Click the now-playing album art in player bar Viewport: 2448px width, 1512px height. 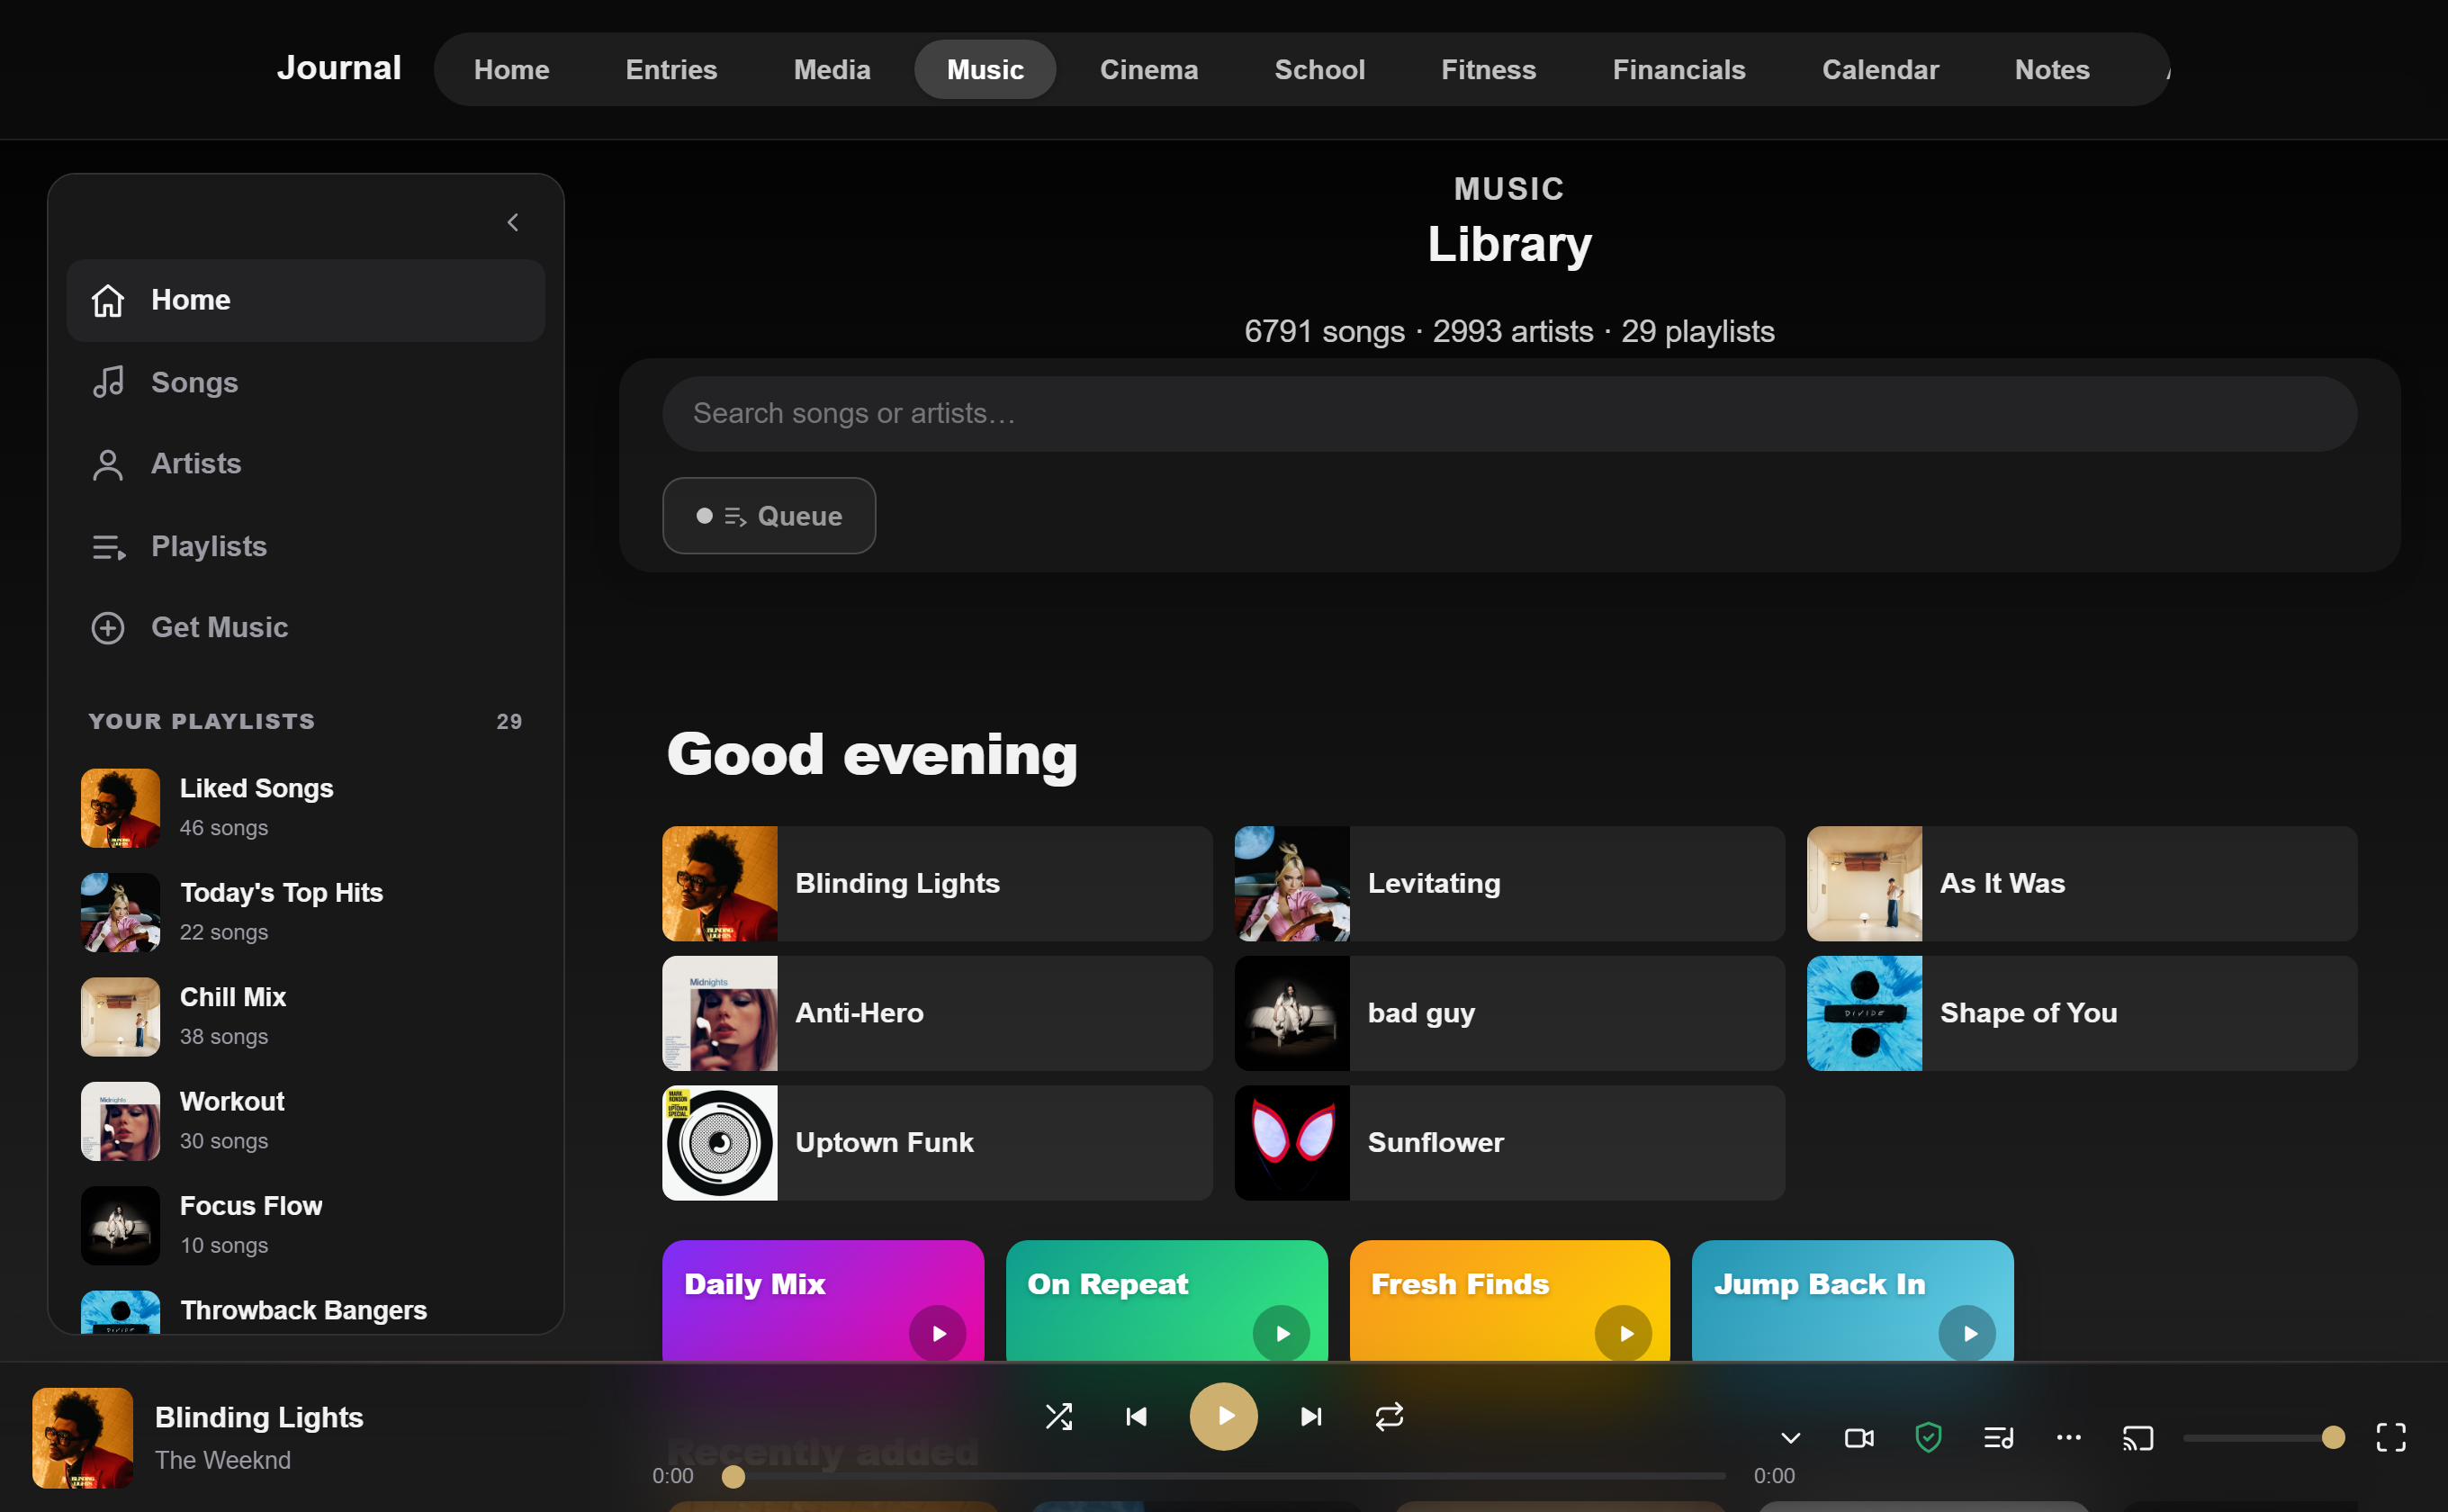83,1438
